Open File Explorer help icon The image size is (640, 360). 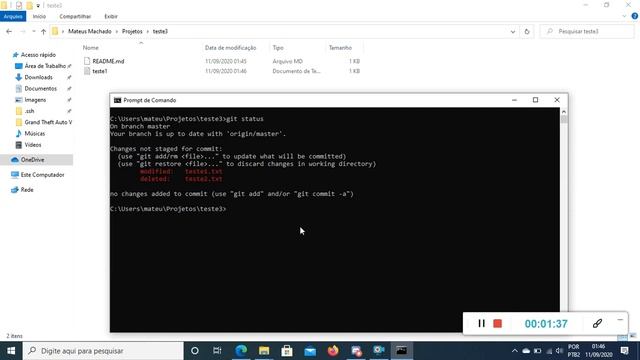coord(634,16)
